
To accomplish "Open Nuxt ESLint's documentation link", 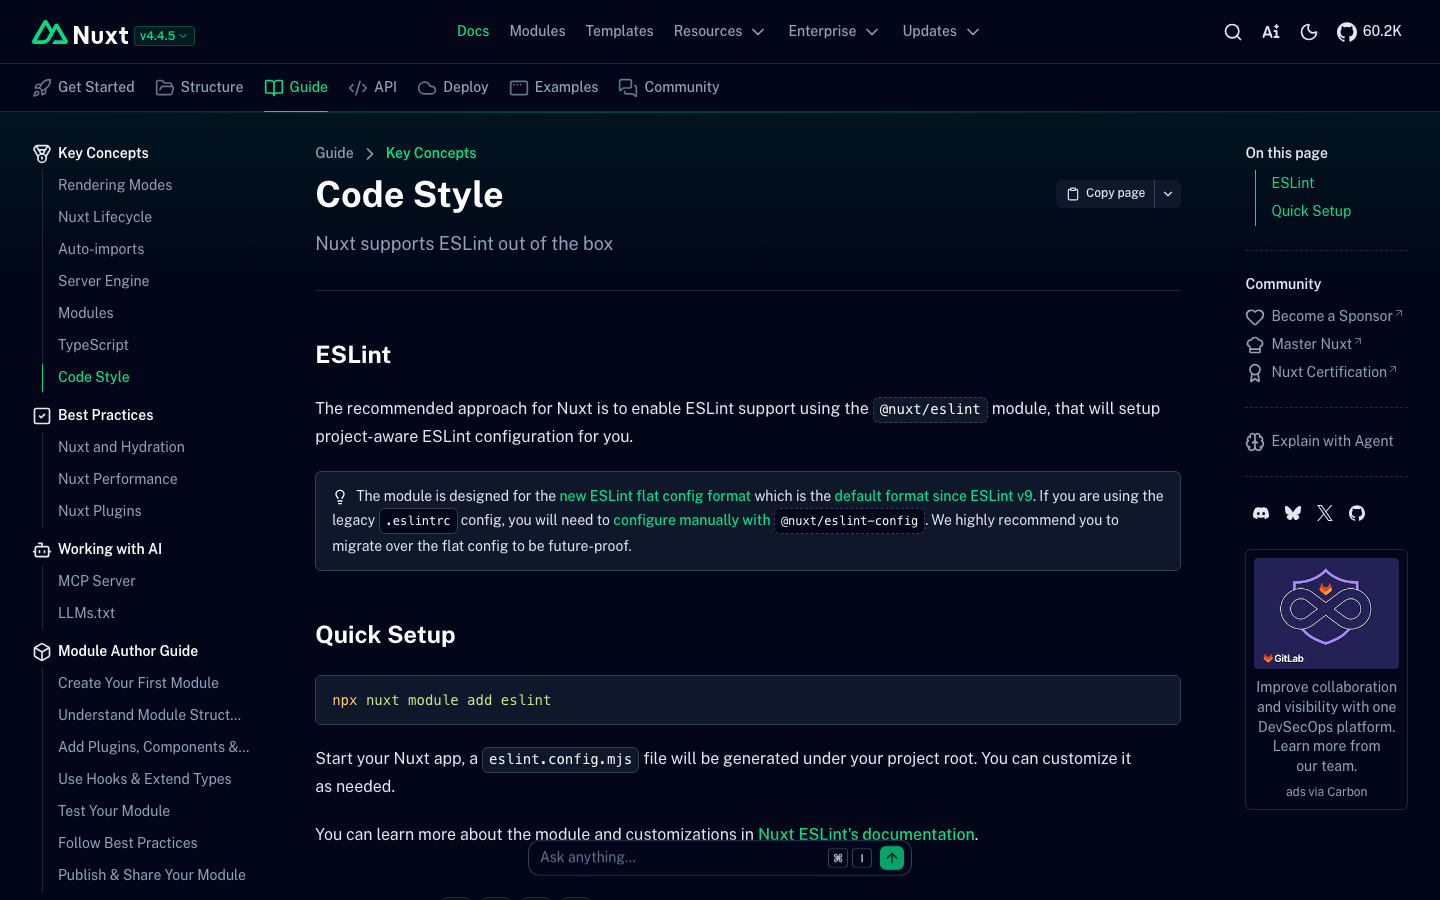I will 866,834.
